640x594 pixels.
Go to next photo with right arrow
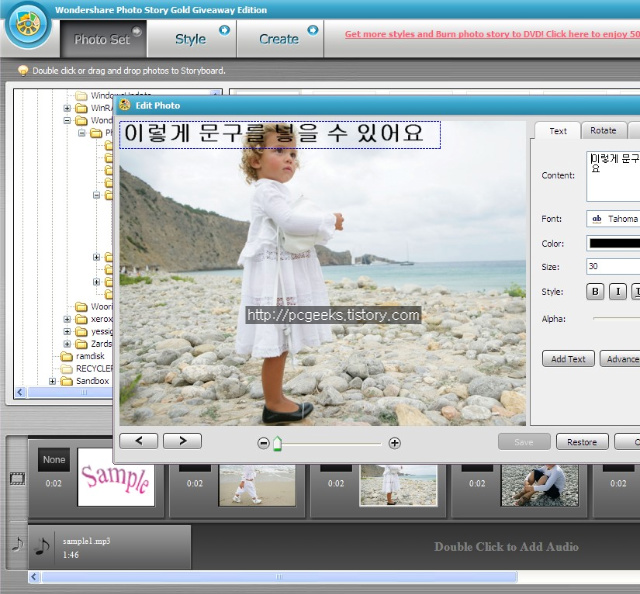[x=182, y=441]
